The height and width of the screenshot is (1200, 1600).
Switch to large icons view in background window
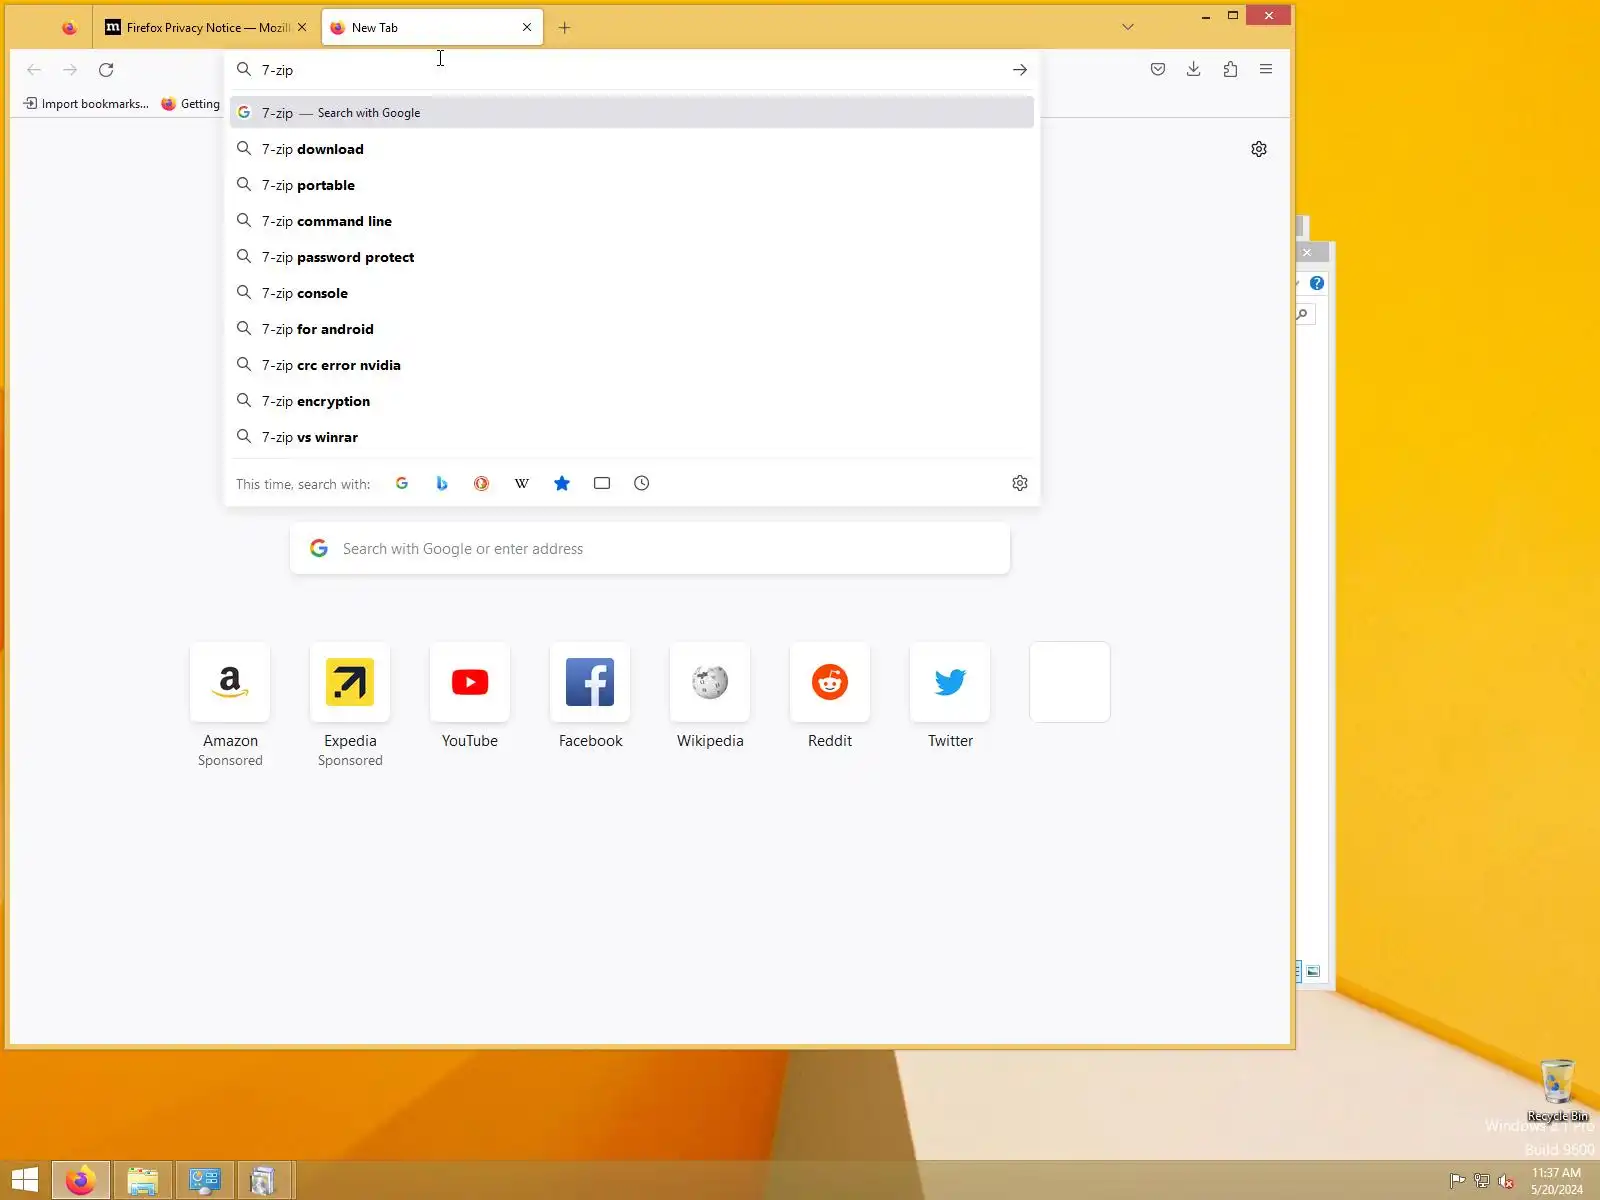[1313, 971]
